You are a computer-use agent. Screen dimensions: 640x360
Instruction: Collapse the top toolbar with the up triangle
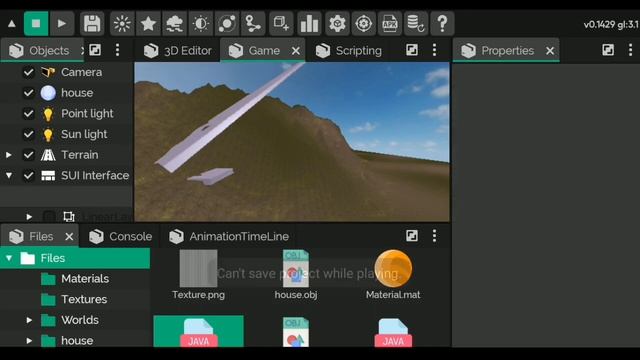pyautogui.click(x=12, y=24)
